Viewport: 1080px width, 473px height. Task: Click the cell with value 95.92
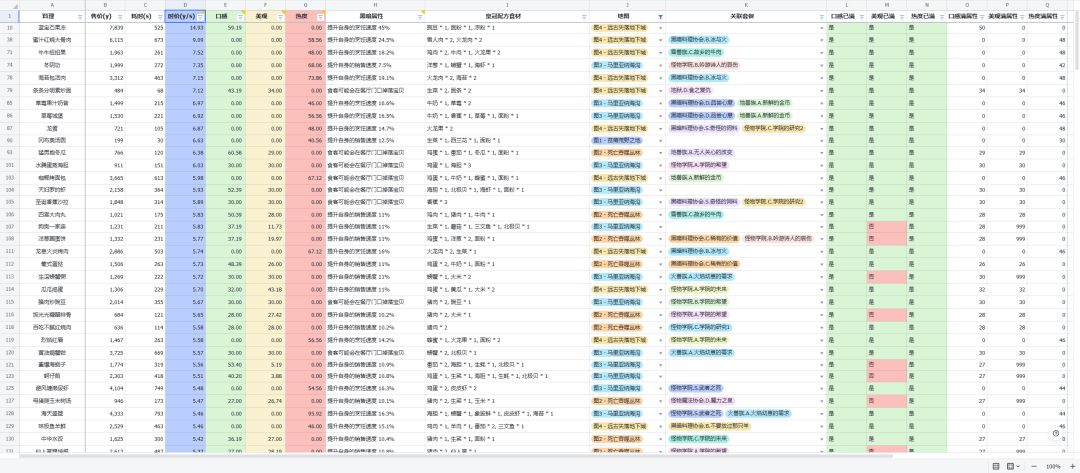coord(305,413)
